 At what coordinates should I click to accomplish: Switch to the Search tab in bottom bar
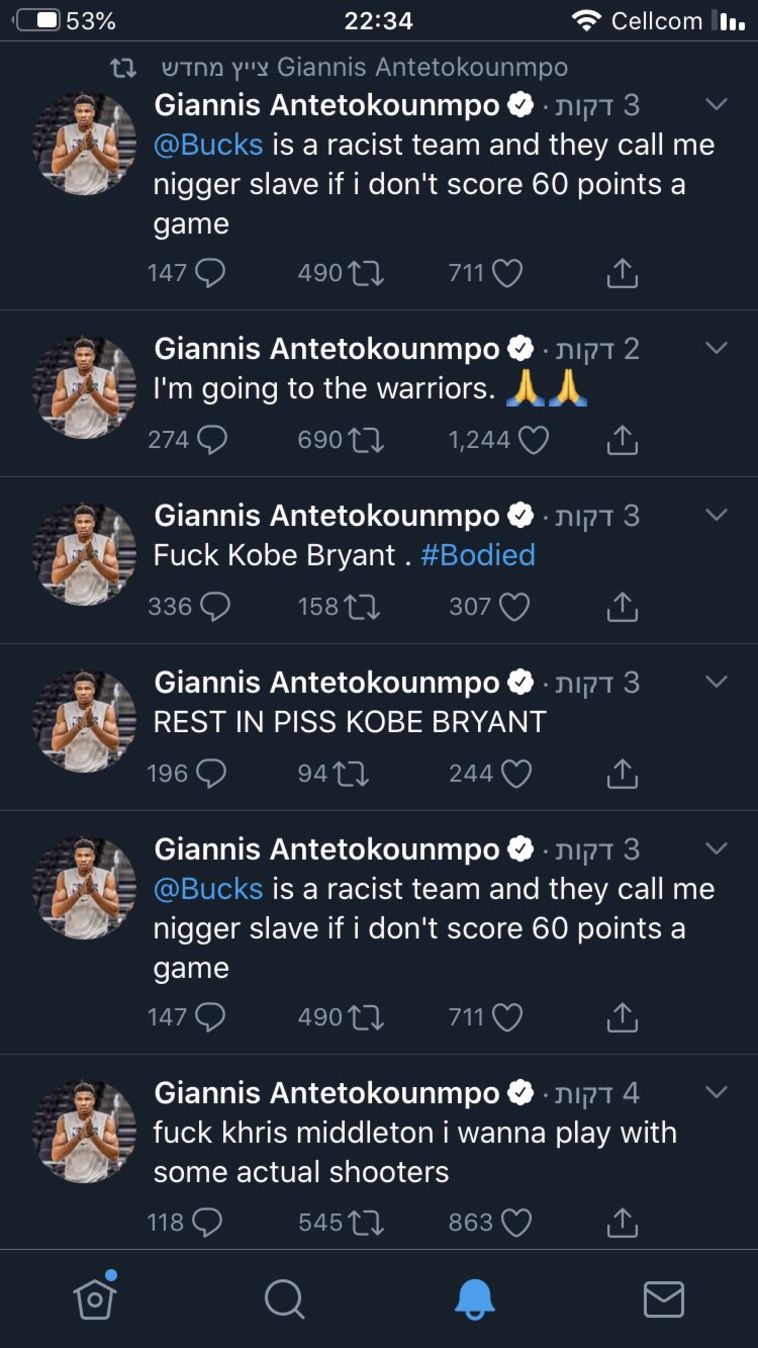(x=284, y=1300)
